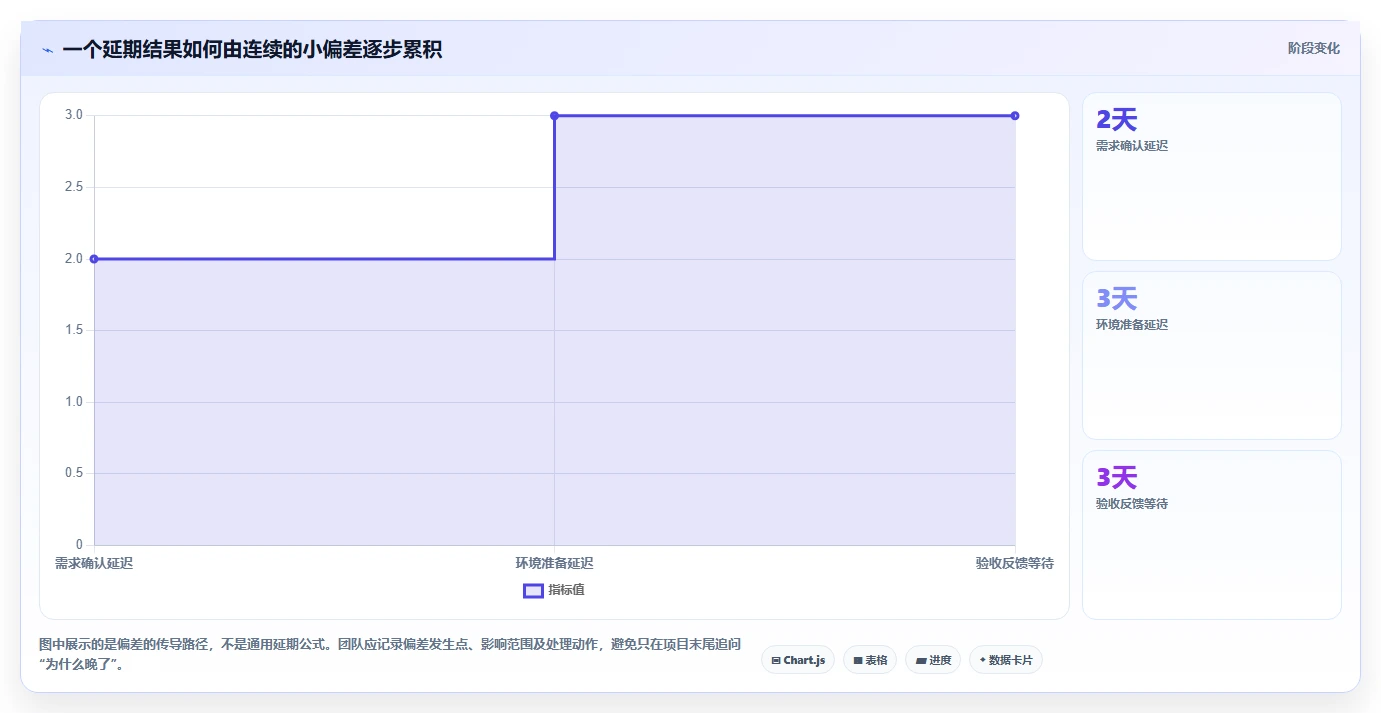This screenshot has width=1381, height=713.
Task: Click the 验收反馈等待 x-axis label
Action: pos(1015,564)
